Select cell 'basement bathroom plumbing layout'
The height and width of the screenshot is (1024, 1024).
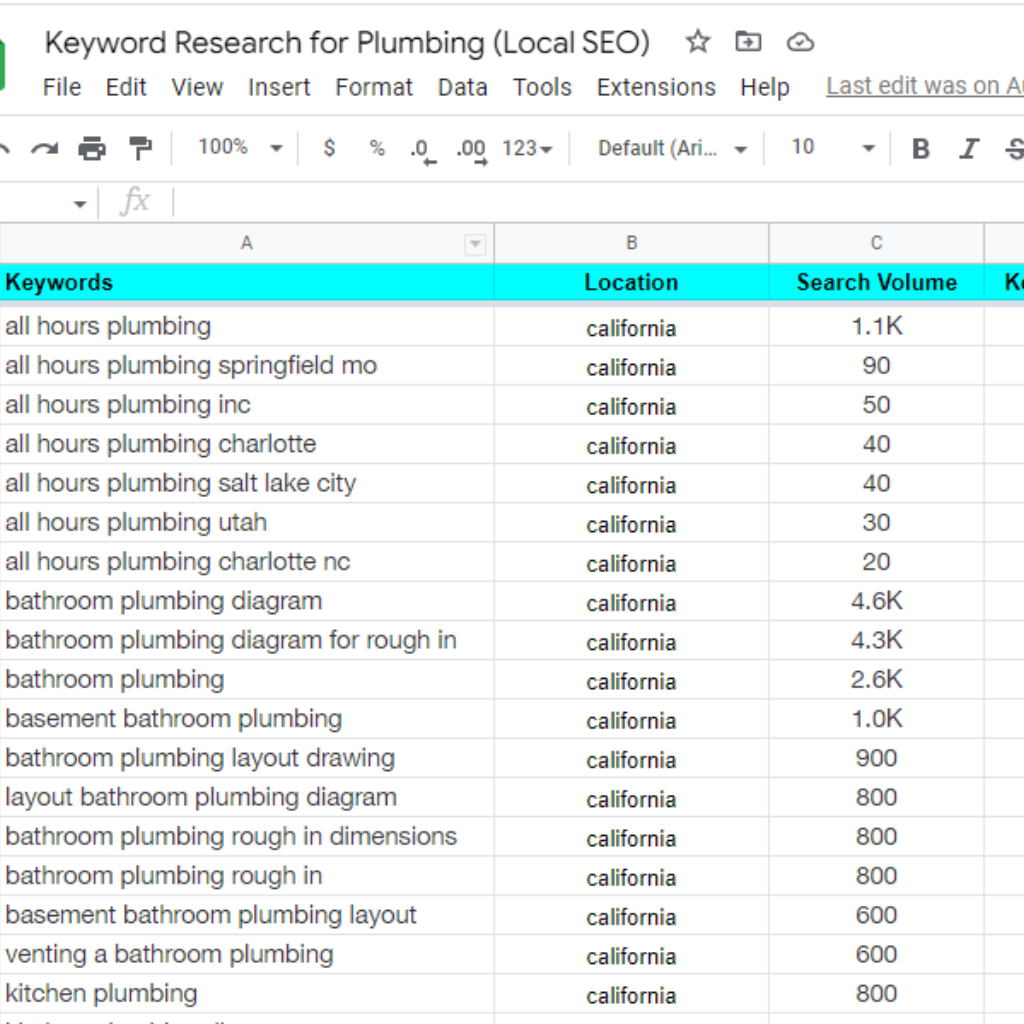tap(247, 915)
